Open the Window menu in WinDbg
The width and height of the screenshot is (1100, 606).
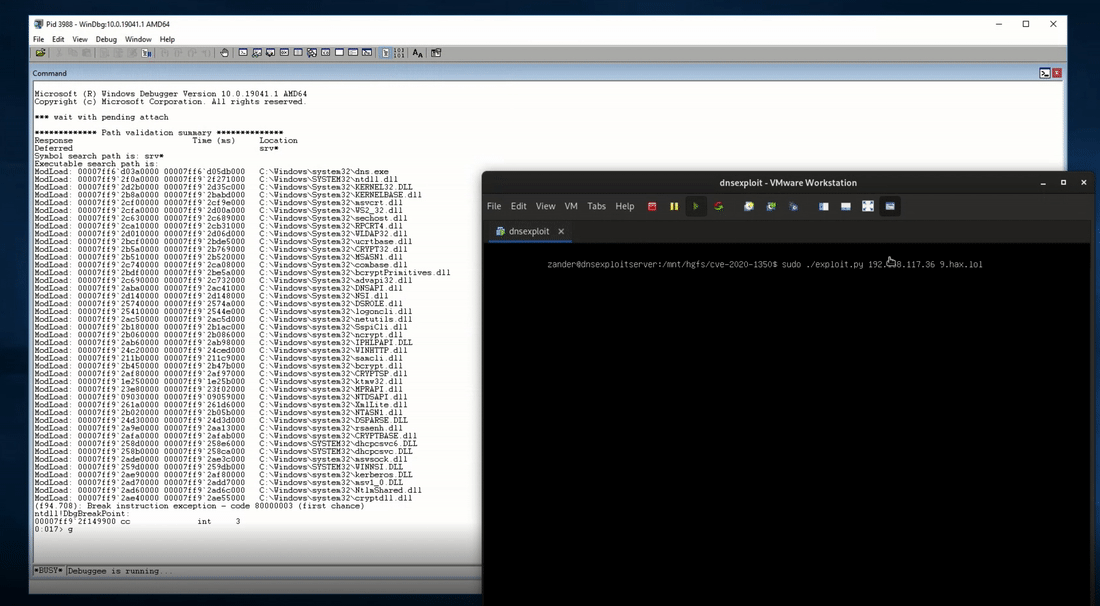138,39
